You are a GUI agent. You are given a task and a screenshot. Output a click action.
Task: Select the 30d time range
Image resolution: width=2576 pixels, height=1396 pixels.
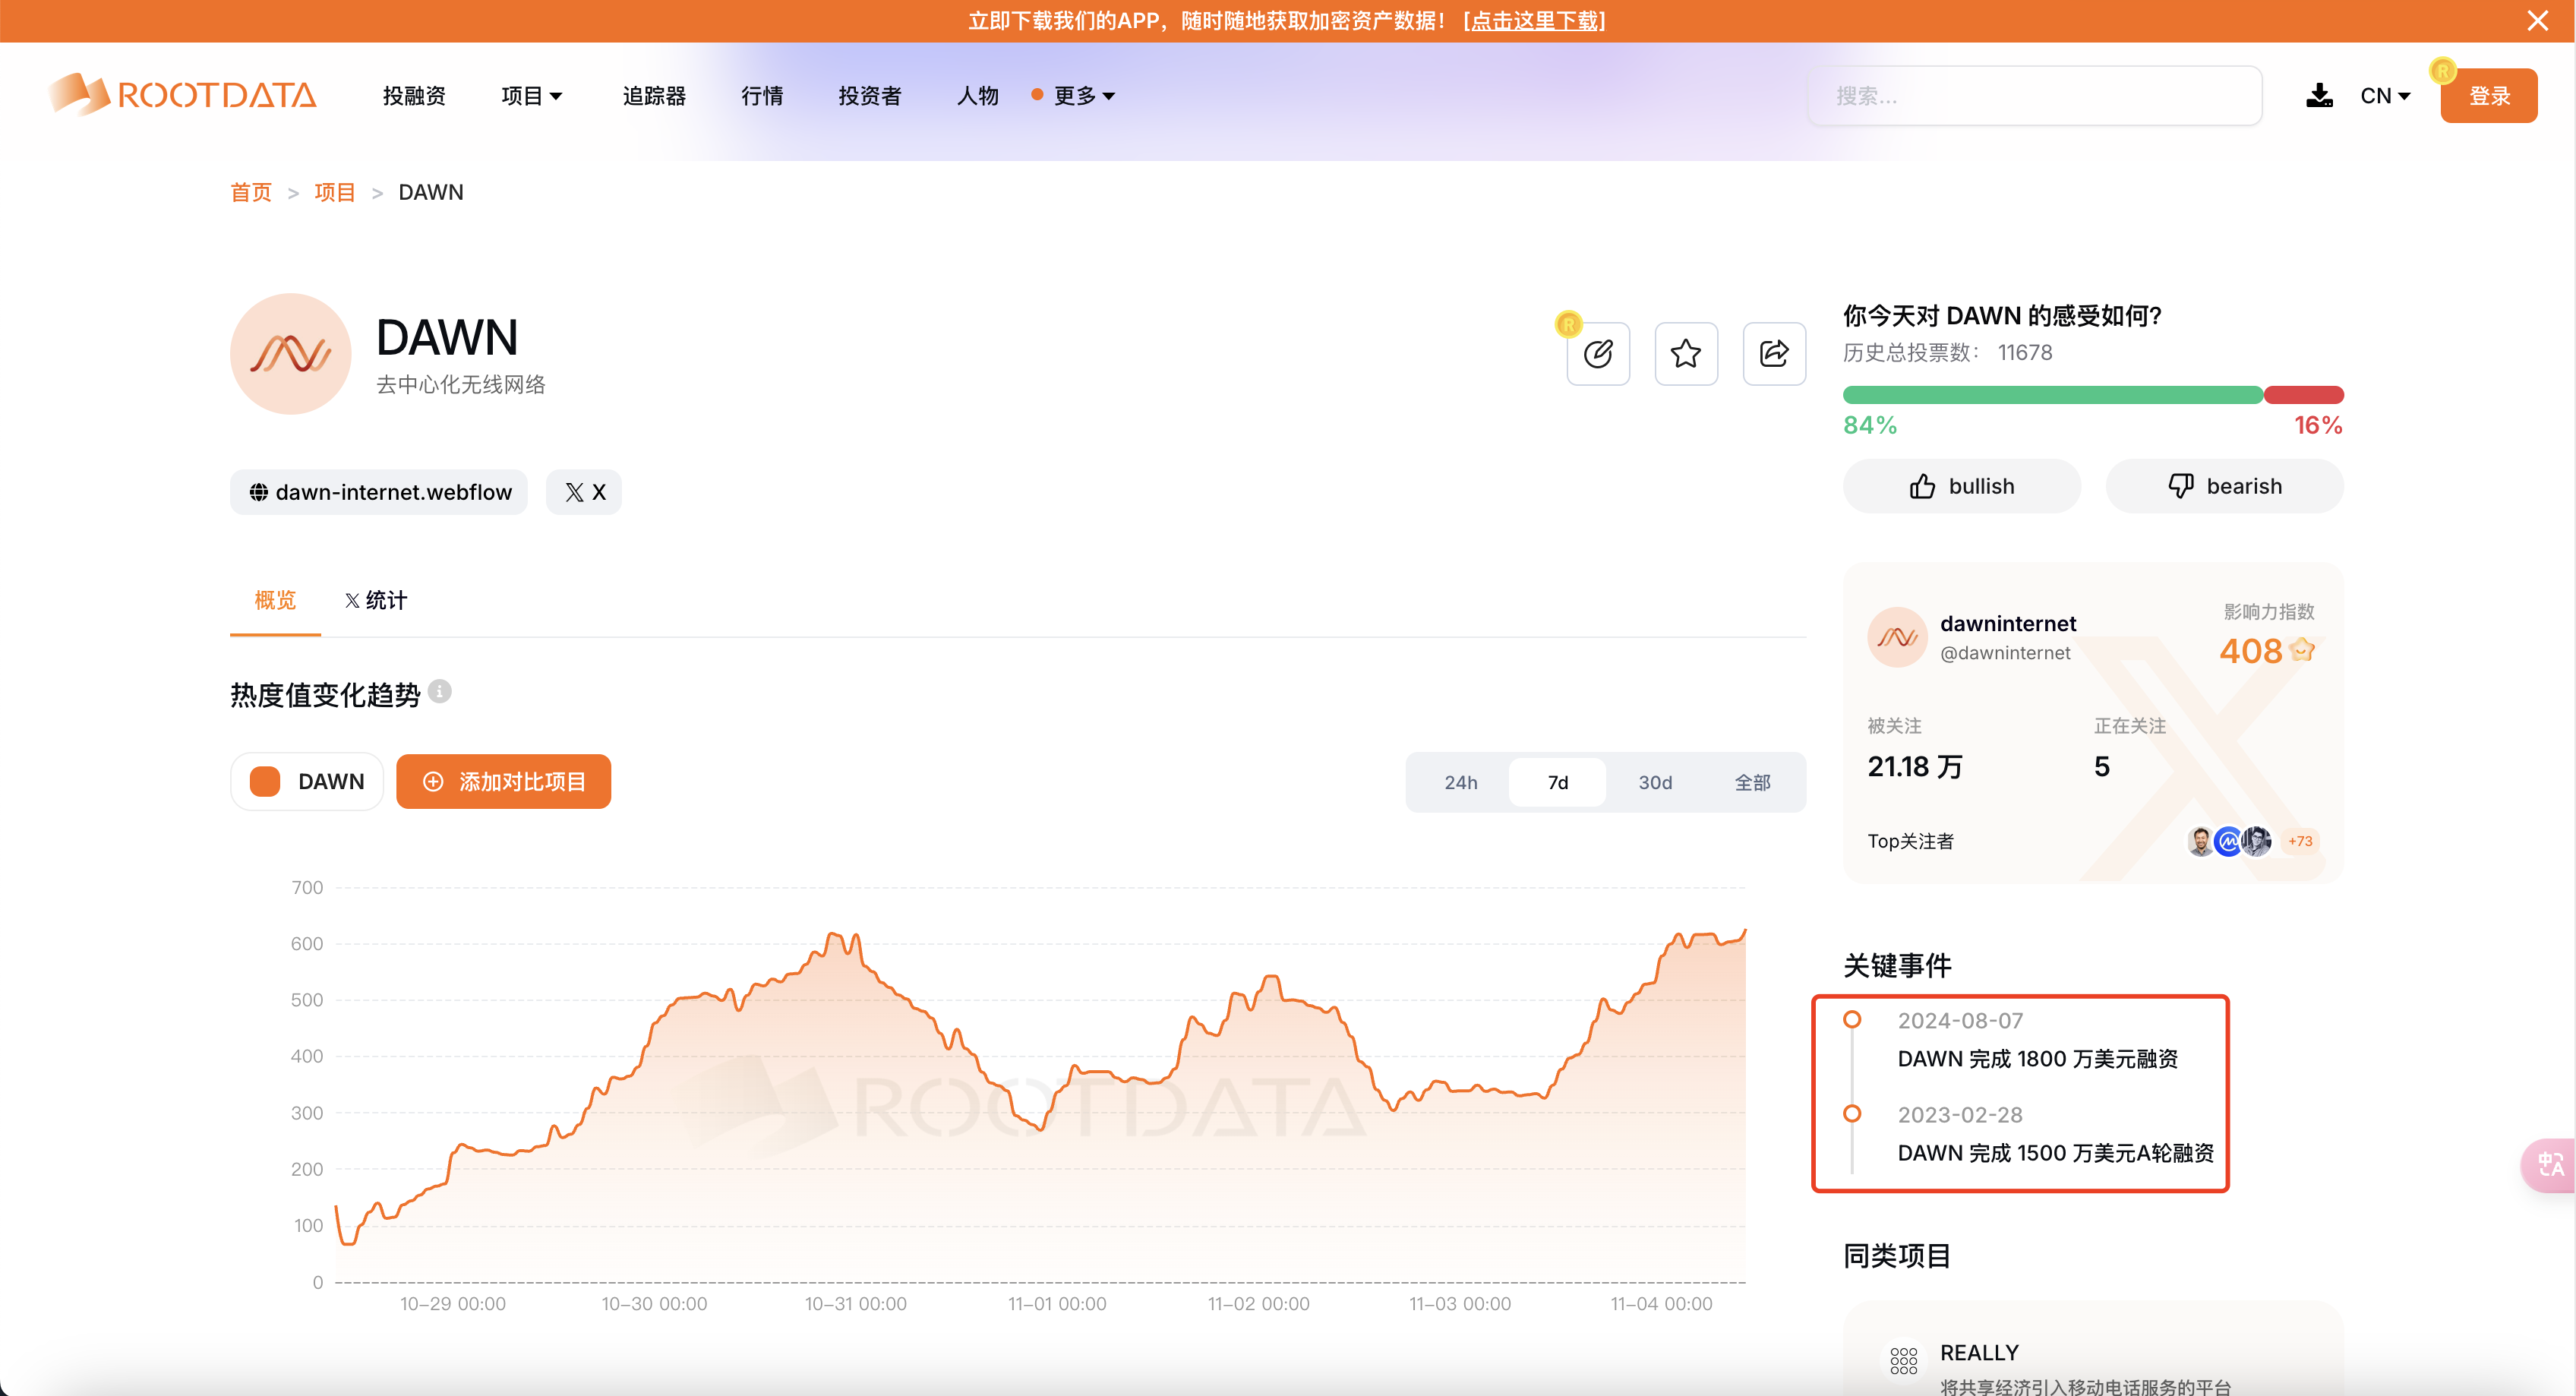[1655, 782]
